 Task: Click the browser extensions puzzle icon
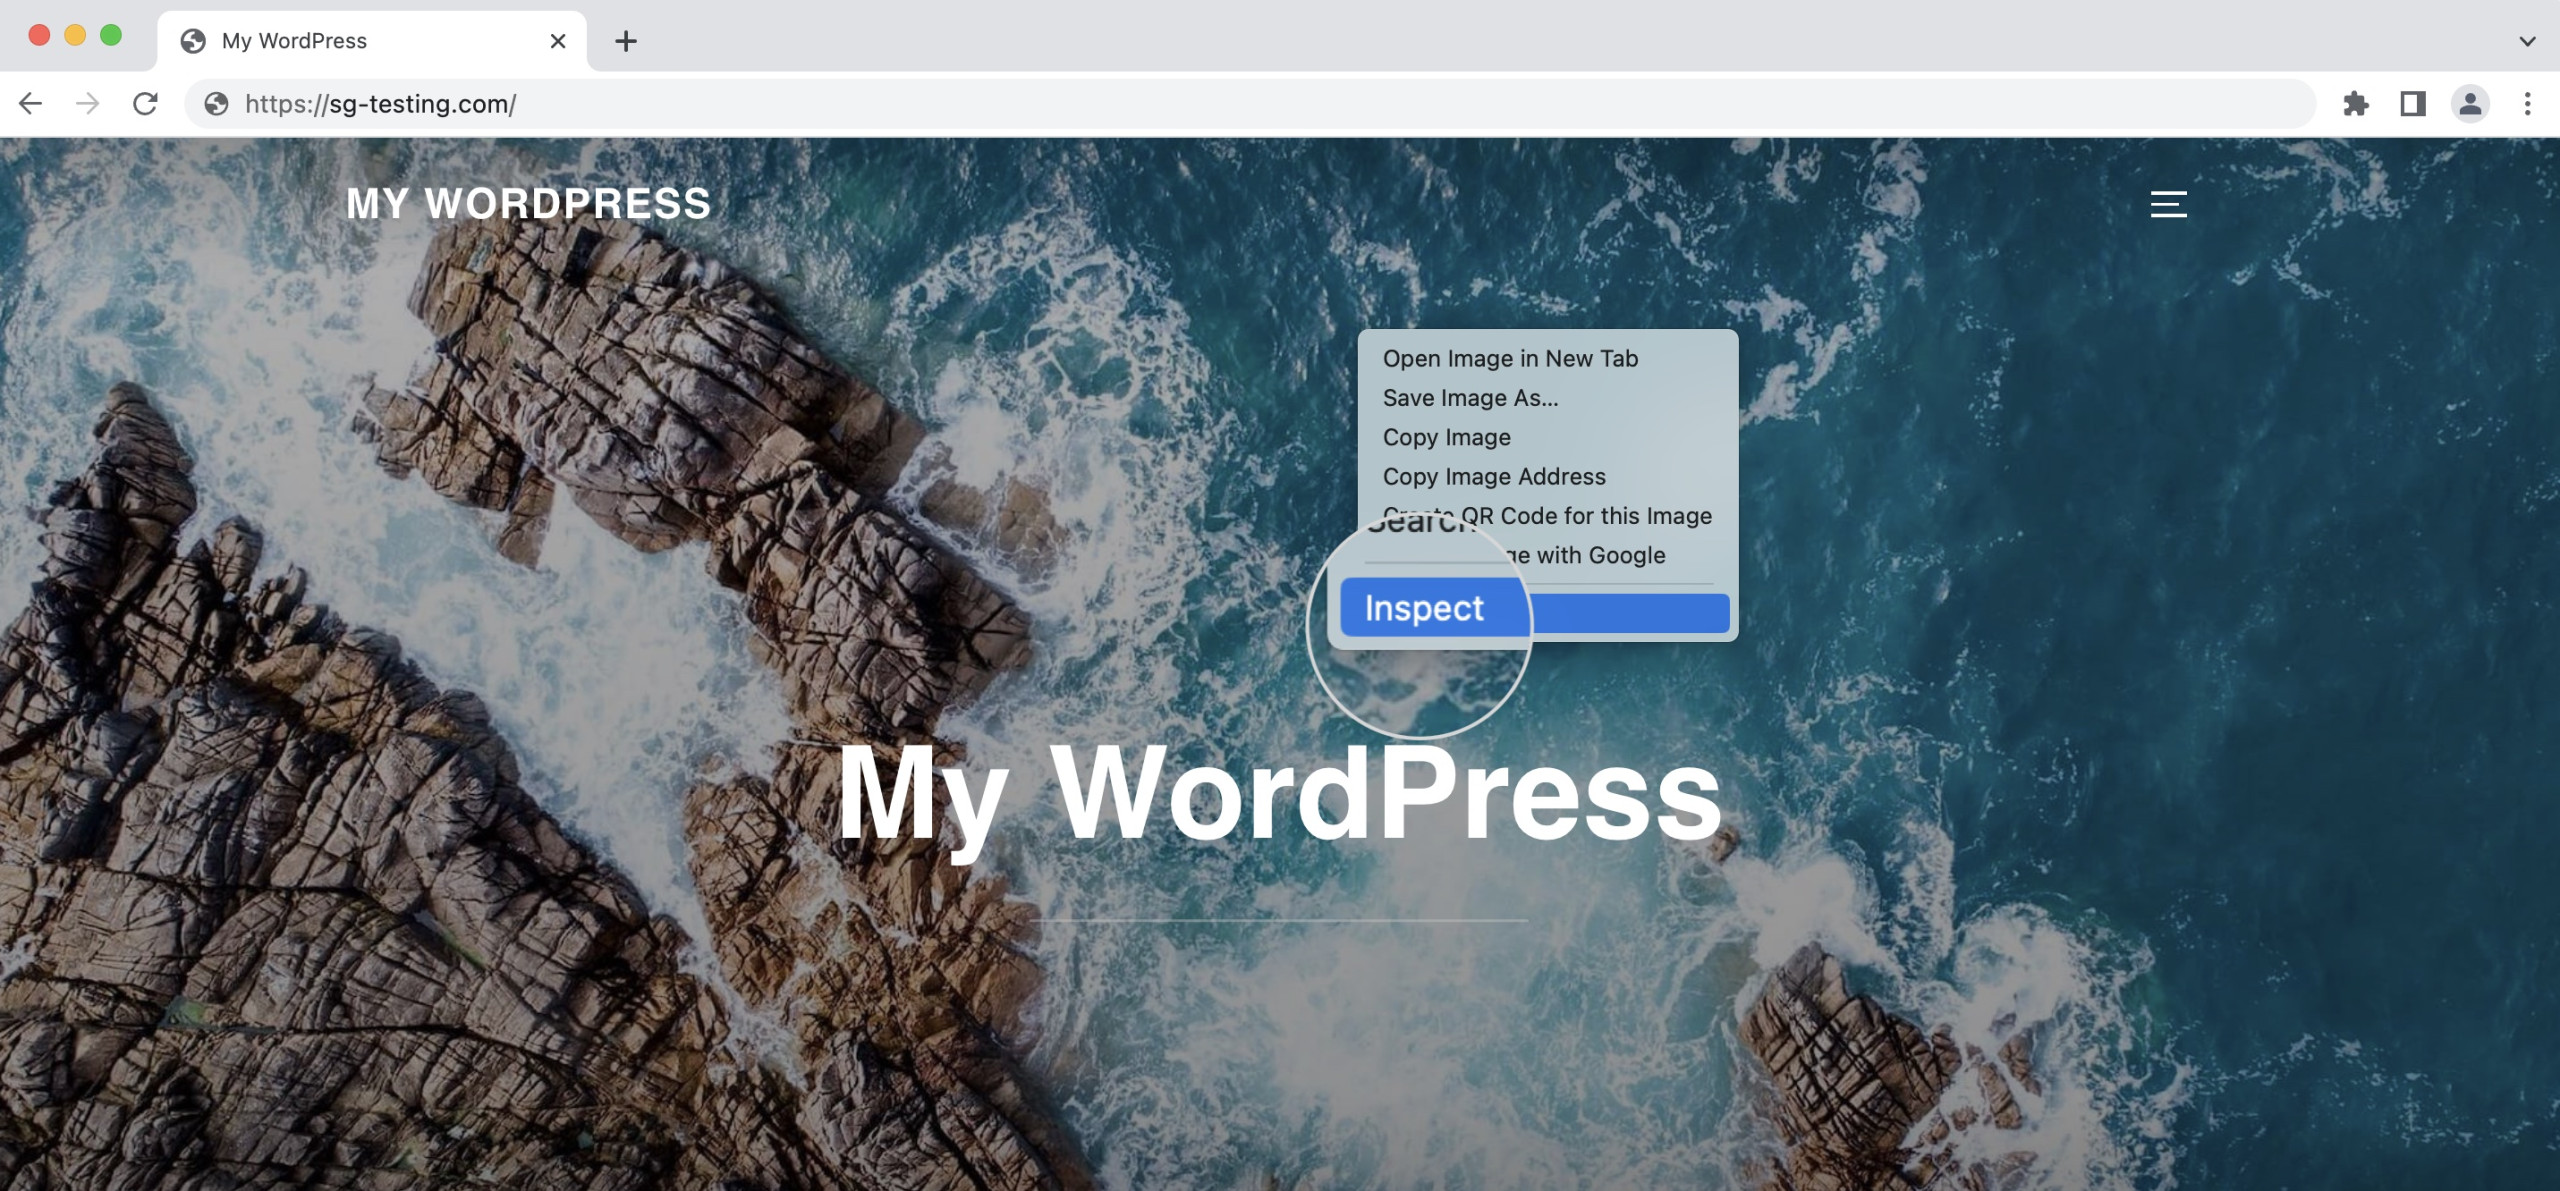point(2354,103)
